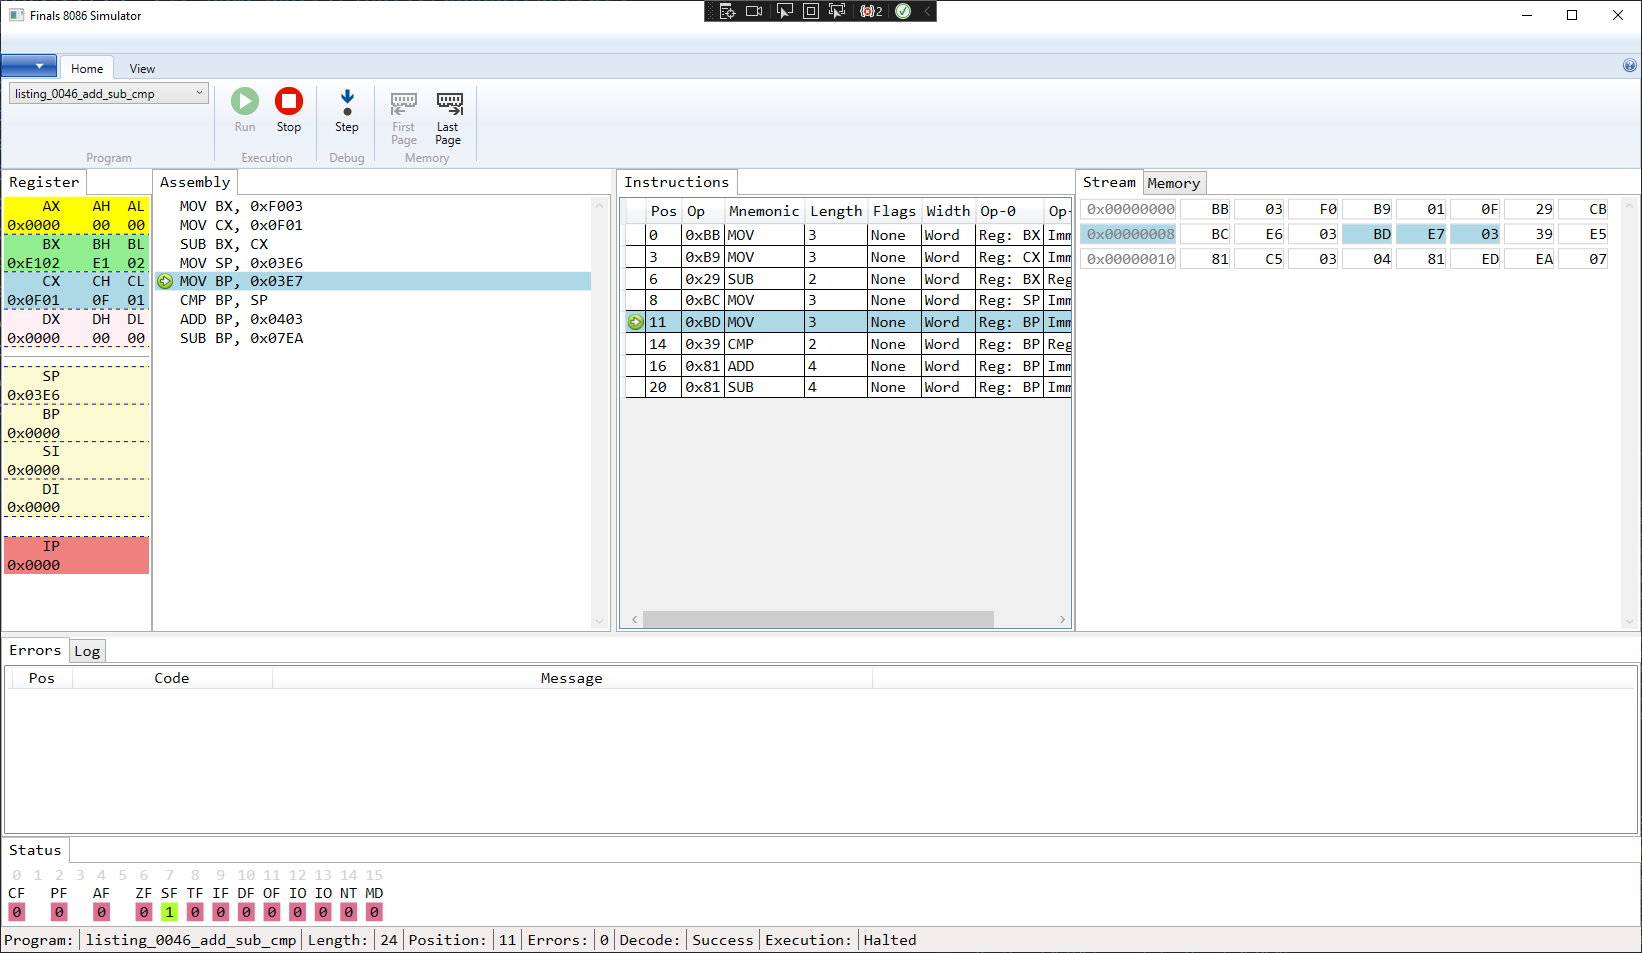
Task: Open the Log tab
Action: pos(87,651)
